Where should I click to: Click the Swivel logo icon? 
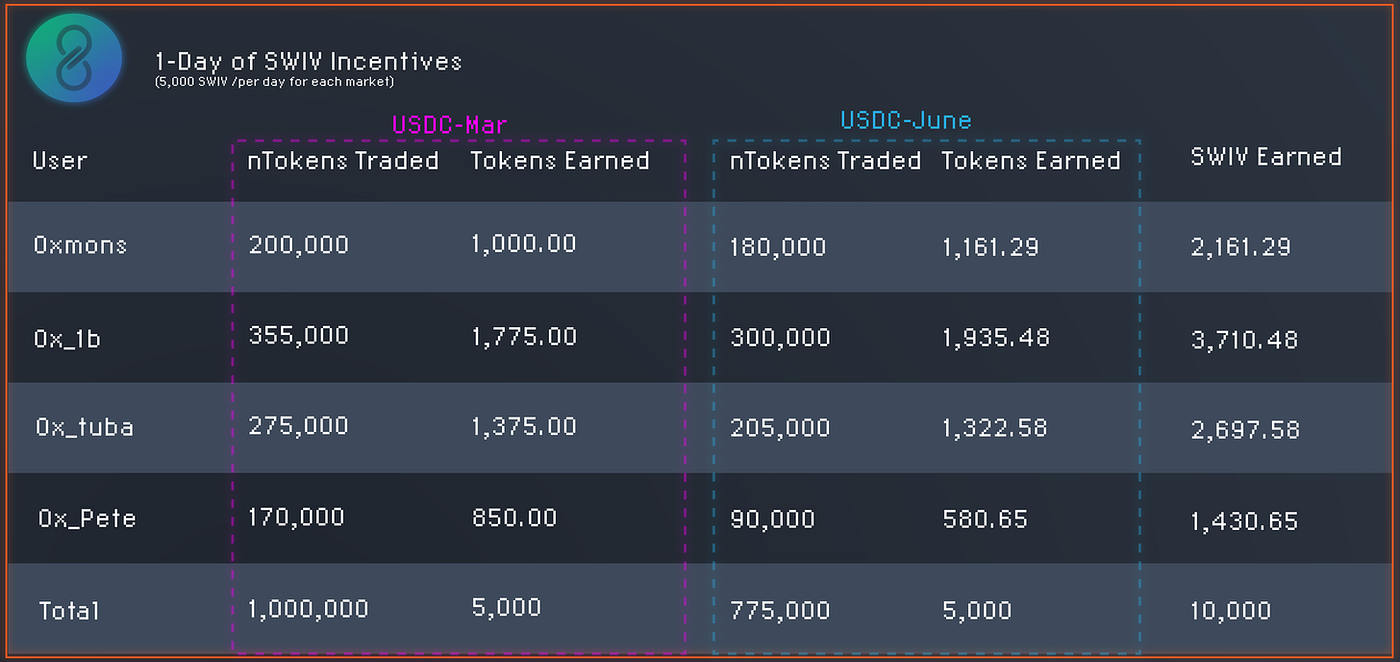pos(74,58)
